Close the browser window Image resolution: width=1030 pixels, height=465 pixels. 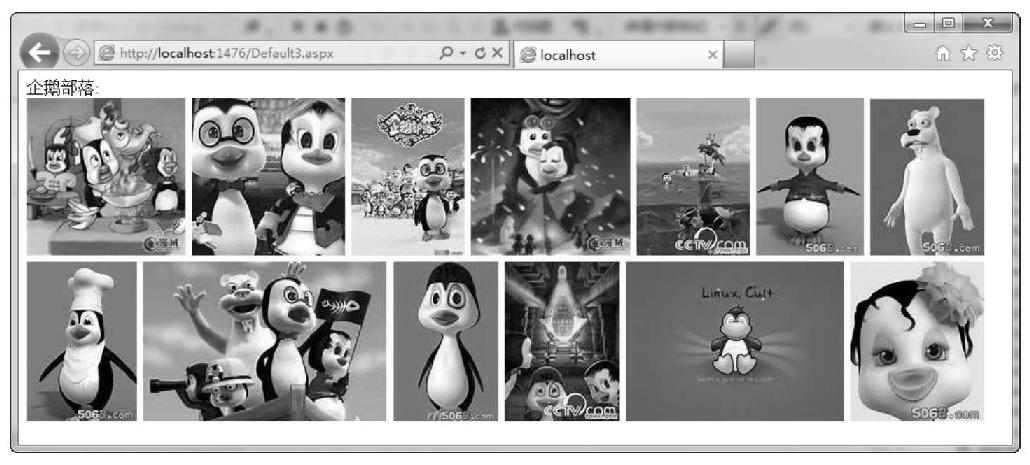987,24
